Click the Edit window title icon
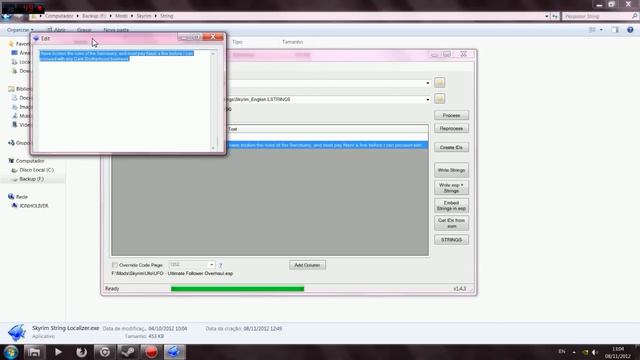The image size is (640, 360). [36, 38]
